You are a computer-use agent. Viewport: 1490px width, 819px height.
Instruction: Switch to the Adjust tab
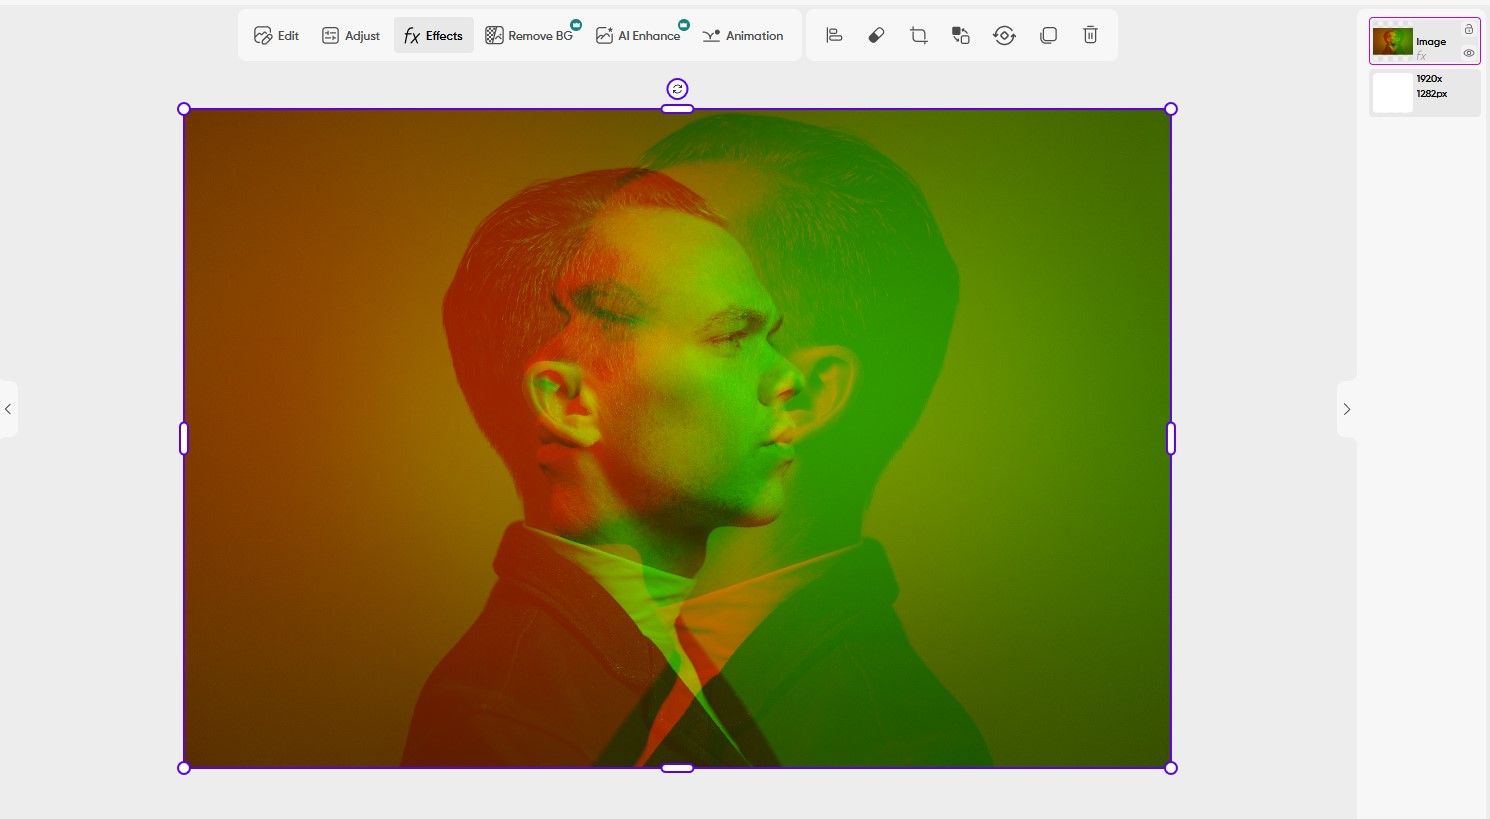(350, 35)
